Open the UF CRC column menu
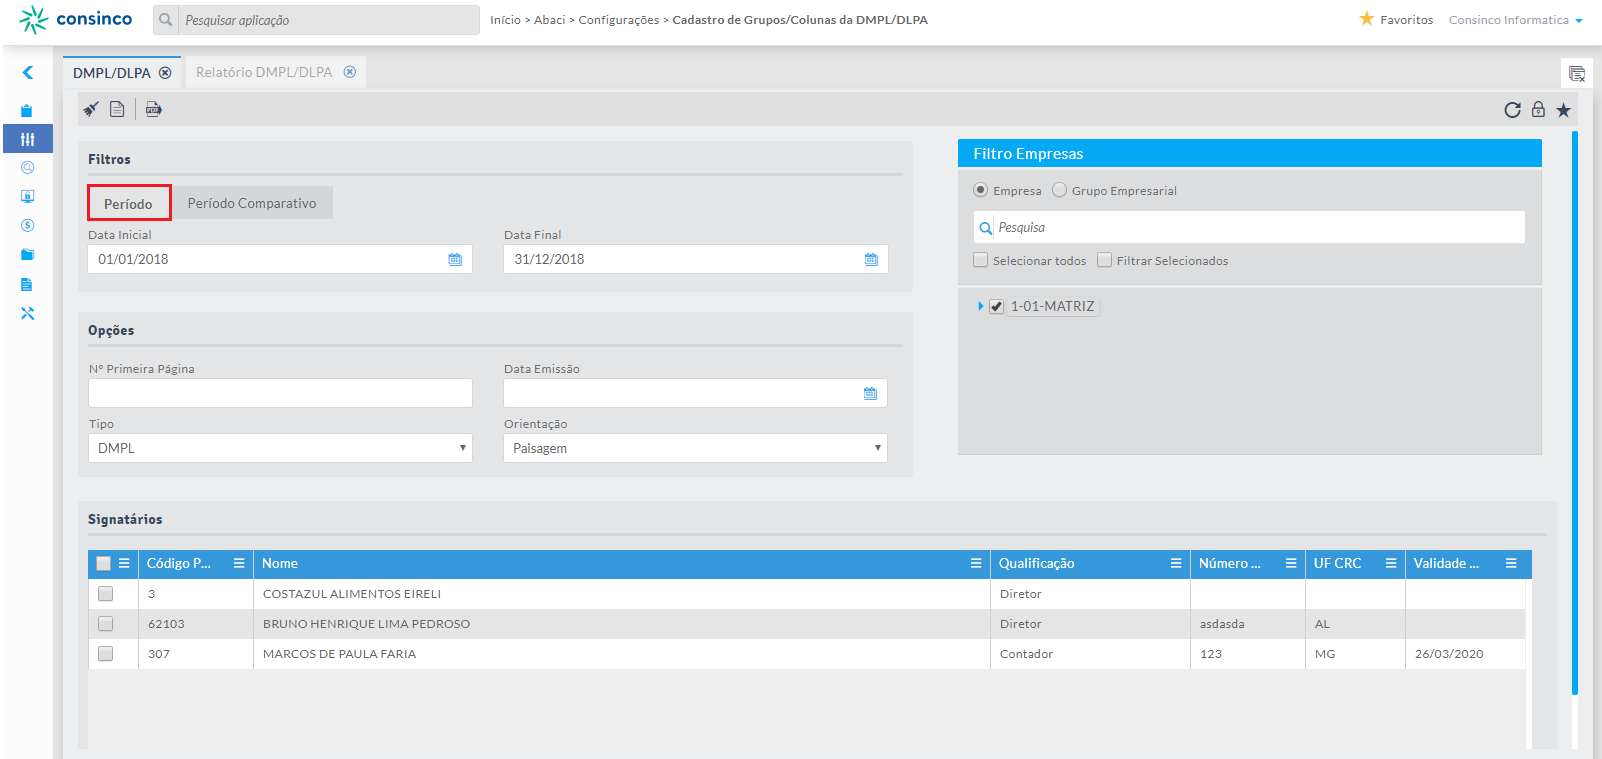The image size is (1602, 759). click(x=1391, y=563)
